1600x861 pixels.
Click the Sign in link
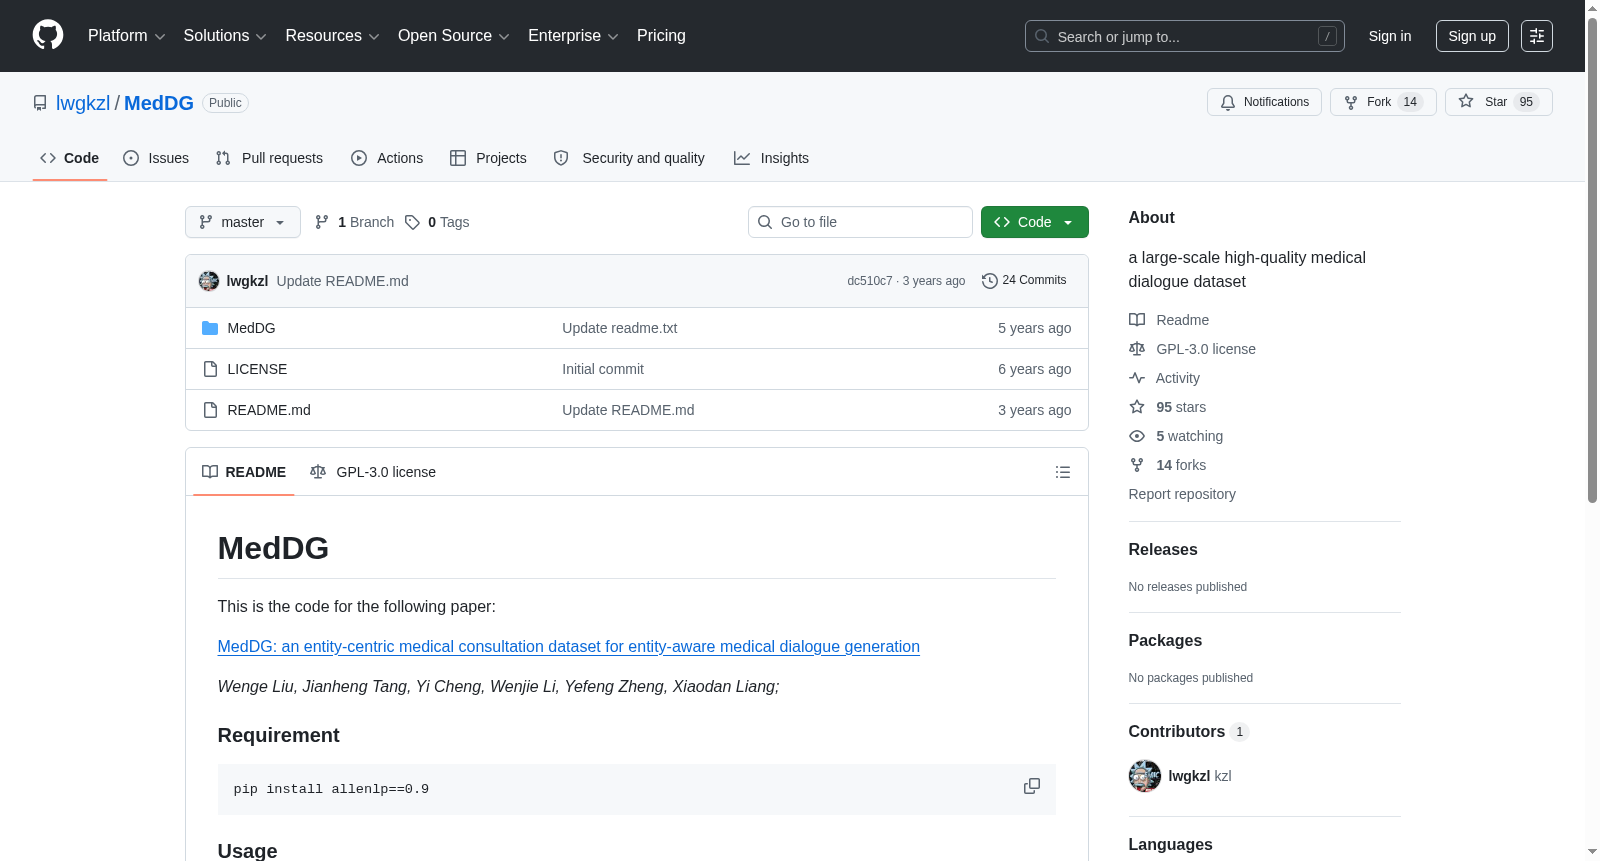click(x=1390, y=36)
